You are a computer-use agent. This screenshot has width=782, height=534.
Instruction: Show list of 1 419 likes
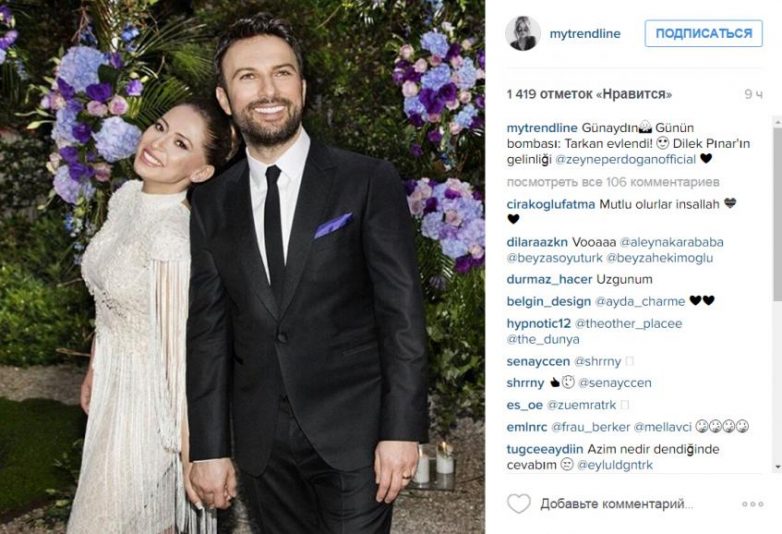[589, 94]
